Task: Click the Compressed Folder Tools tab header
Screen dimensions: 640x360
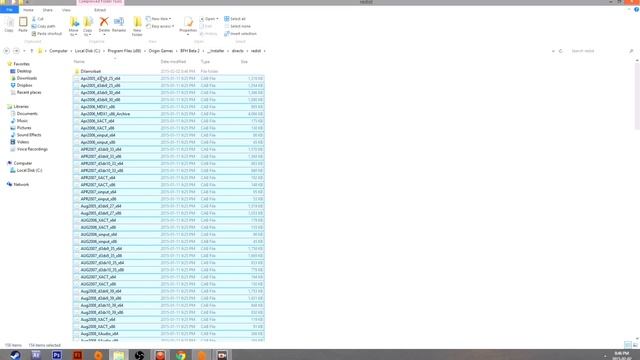Action: (x=100, y=2)
